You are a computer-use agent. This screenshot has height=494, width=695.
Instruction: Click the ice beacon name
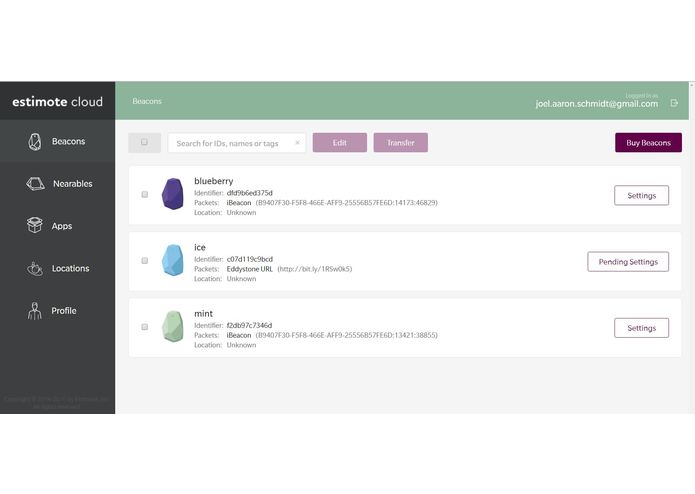200,247
